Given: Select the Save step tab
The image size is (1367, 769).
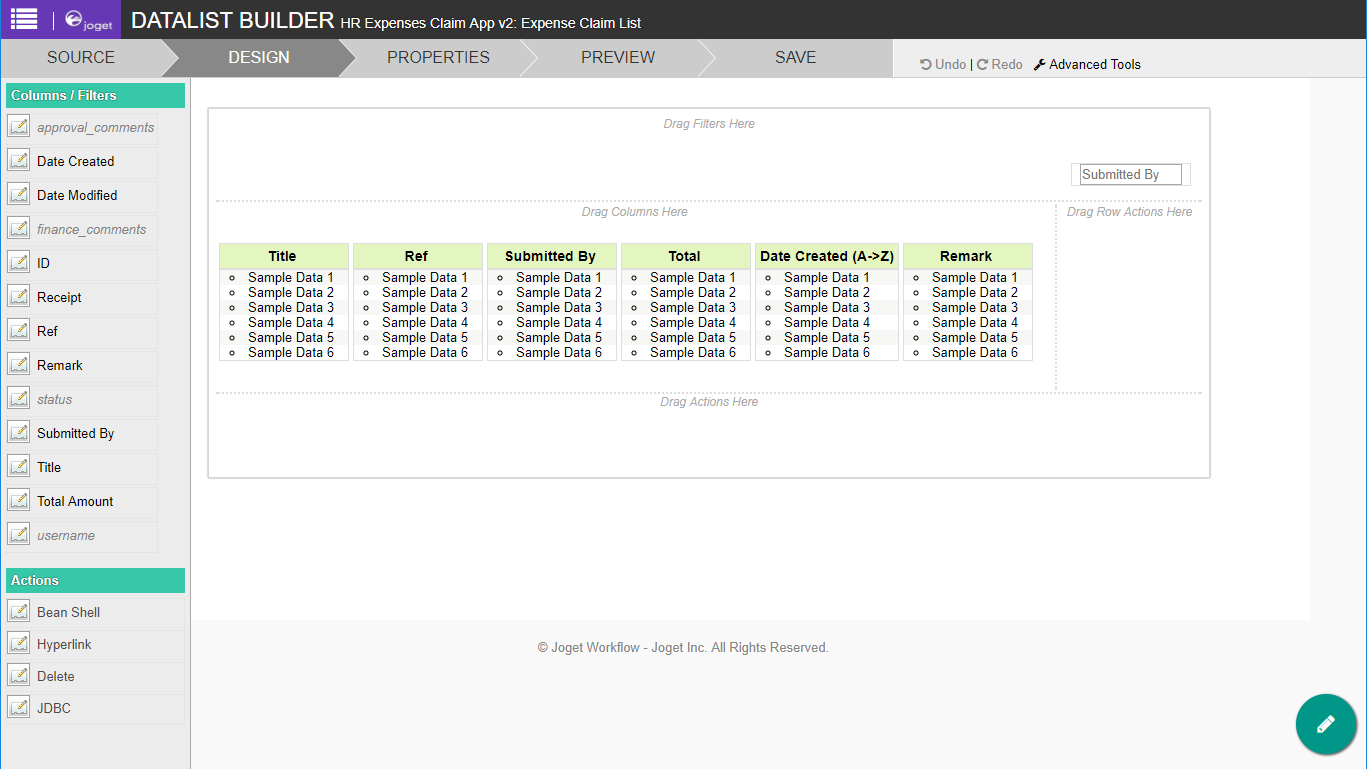Looking at the screenshot, I should (x=795, y=58).
